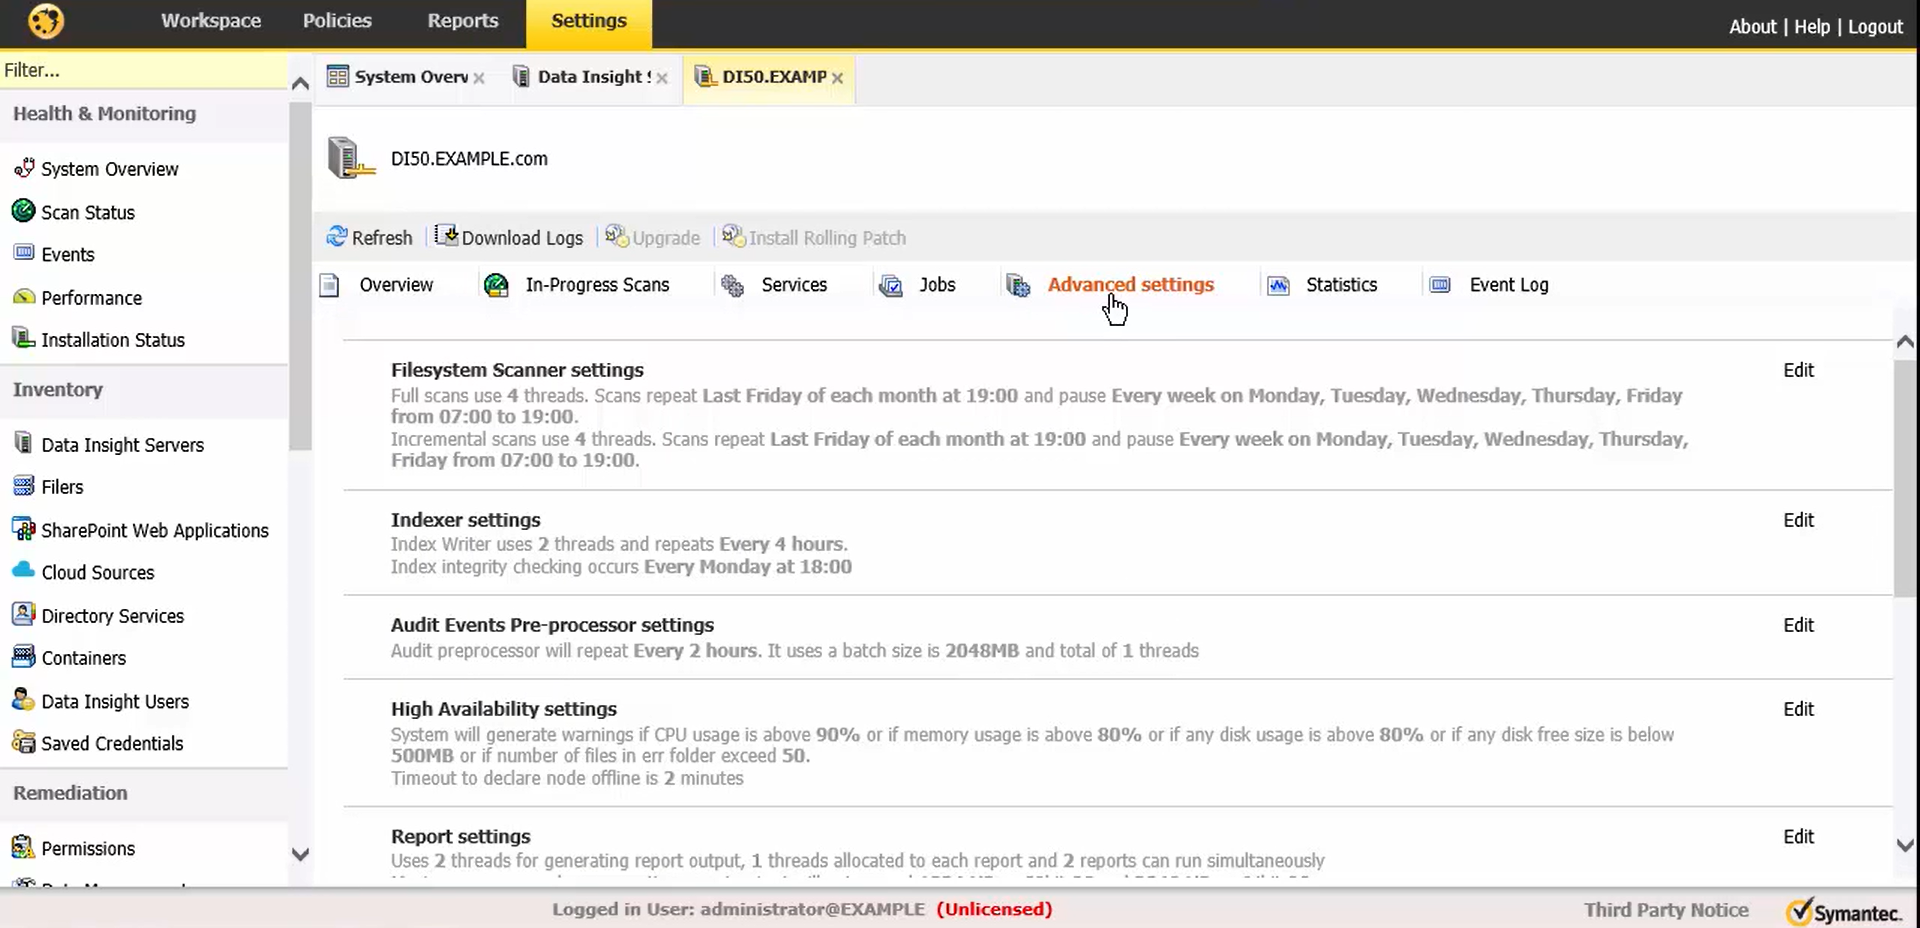
Task: Click the Saved Credentials icon
Action: click(24, 742)
